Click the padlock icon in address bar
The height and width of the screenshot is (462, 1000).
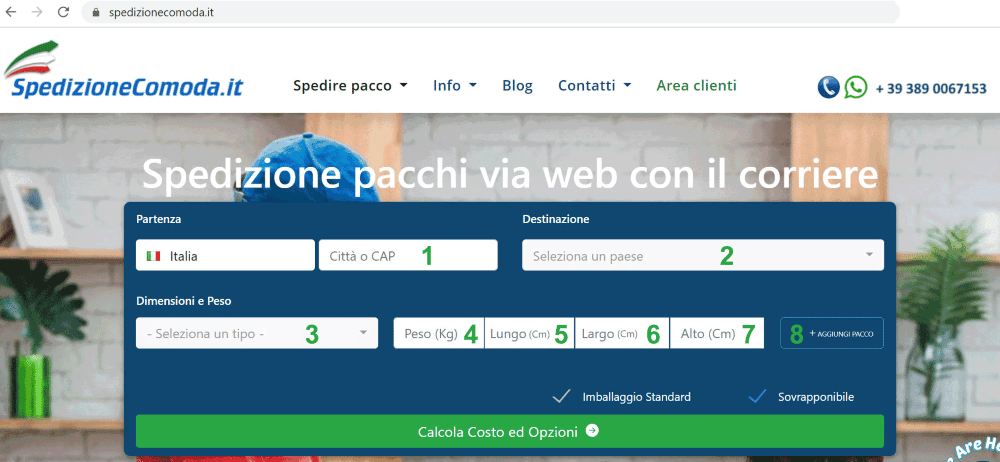coord(96,13)
